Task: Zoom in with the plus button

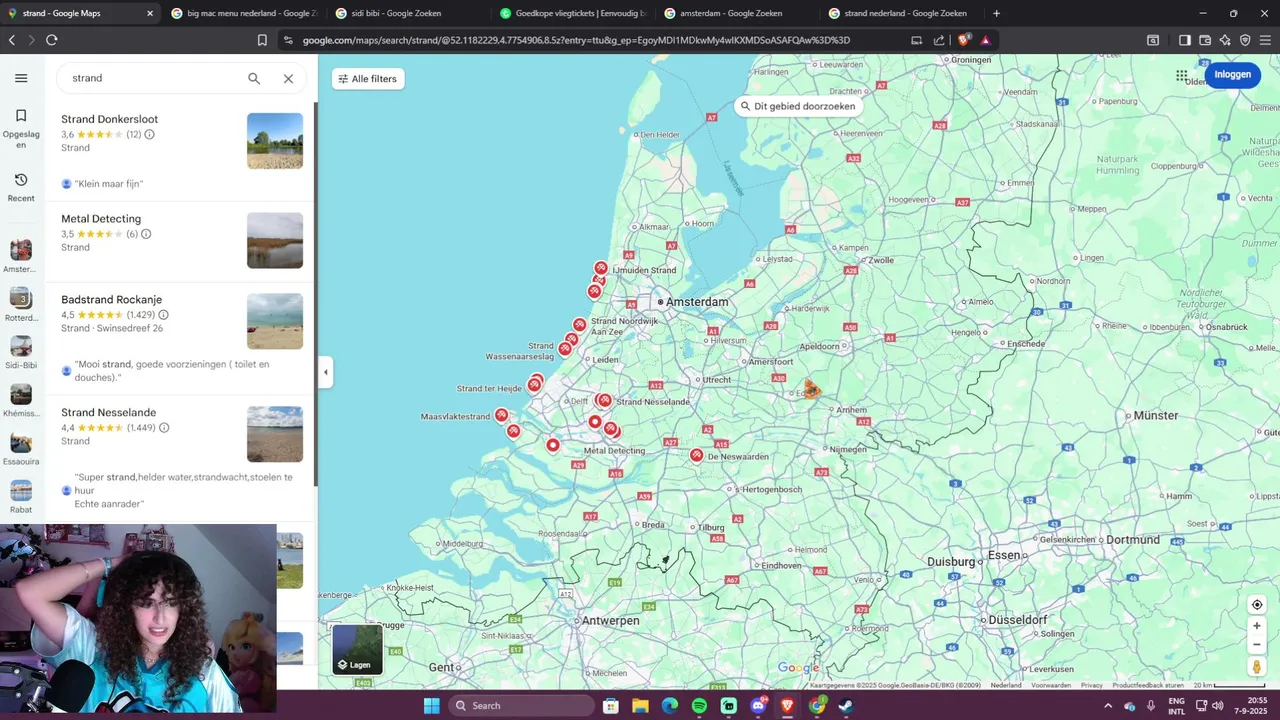Action: point(1257,626)
